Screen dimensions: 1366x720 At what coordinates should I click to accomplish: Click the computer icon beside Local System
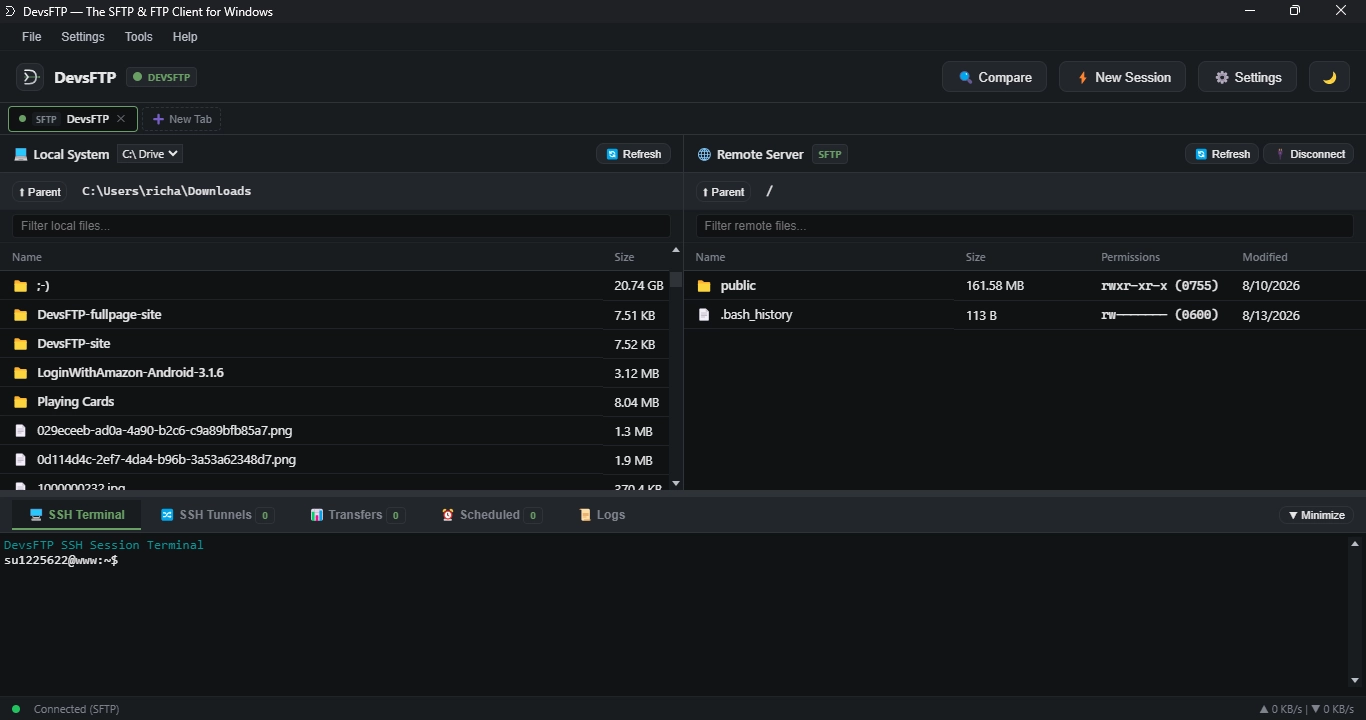(20, 155)
